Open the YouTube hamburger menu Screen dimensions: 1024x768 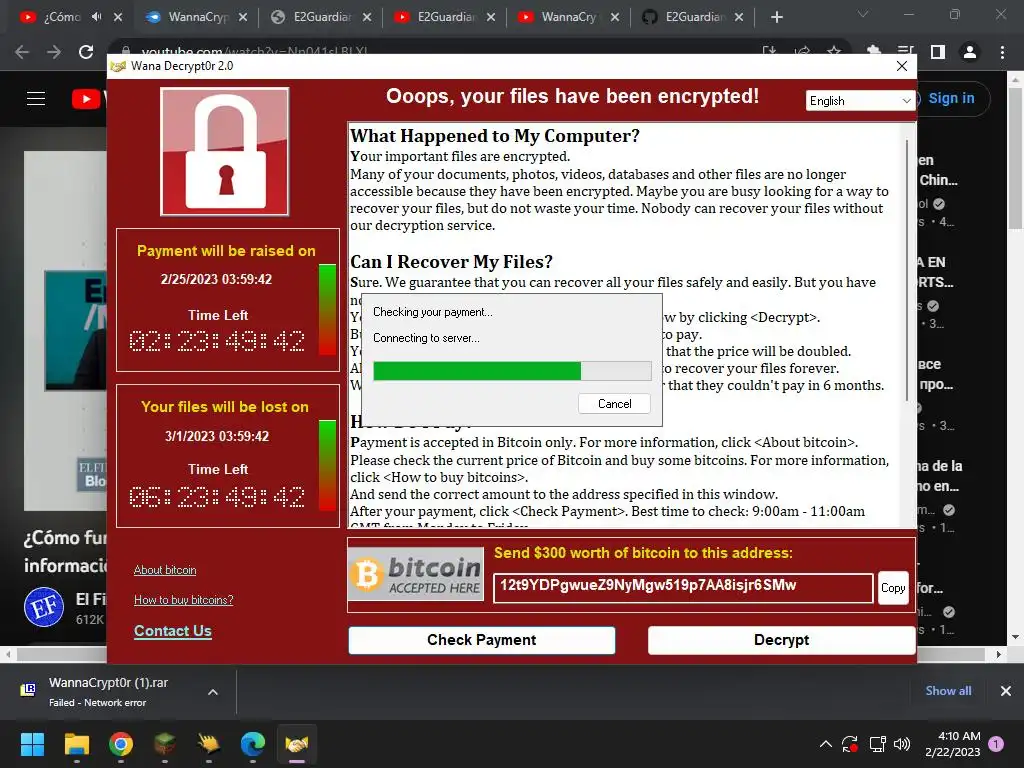(x=36, y=99)
